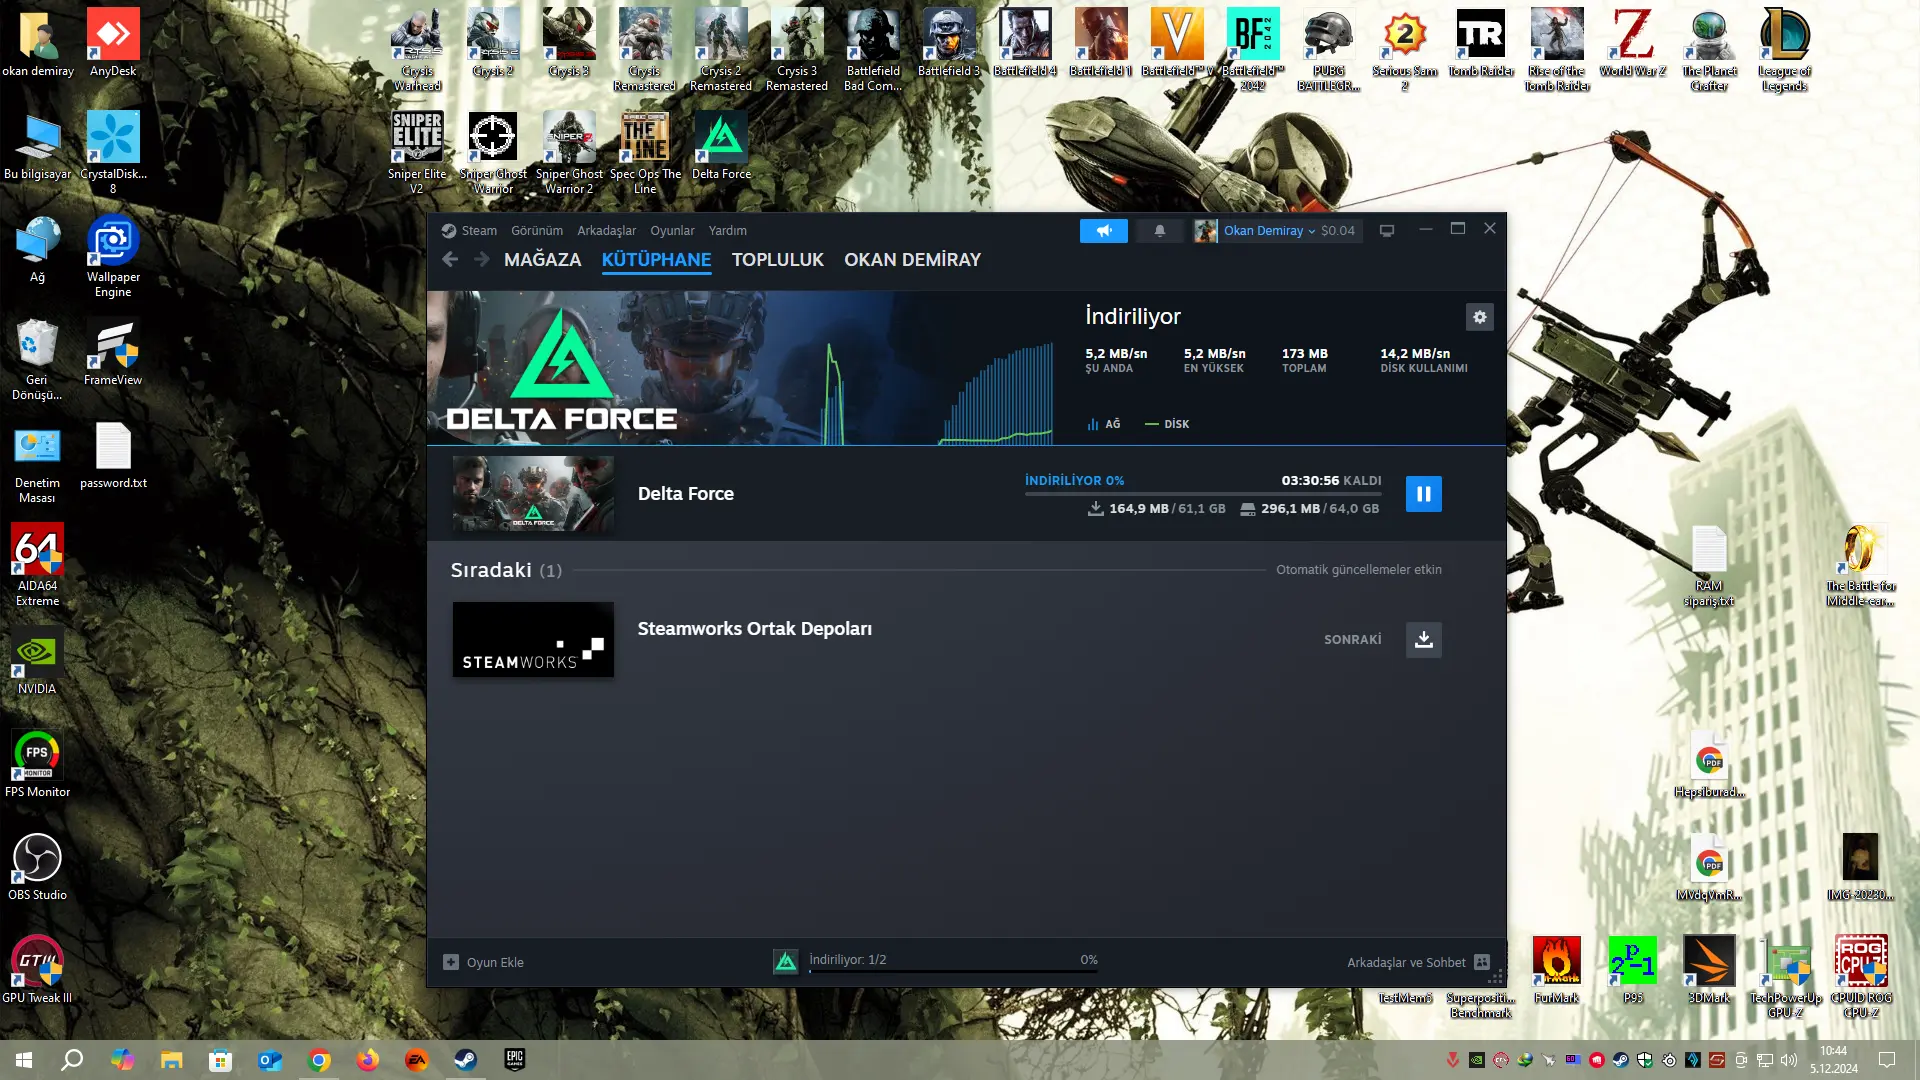1920x1080 pixels.
Task: Click Steam logo in window title bar
Action: point(449,231)
